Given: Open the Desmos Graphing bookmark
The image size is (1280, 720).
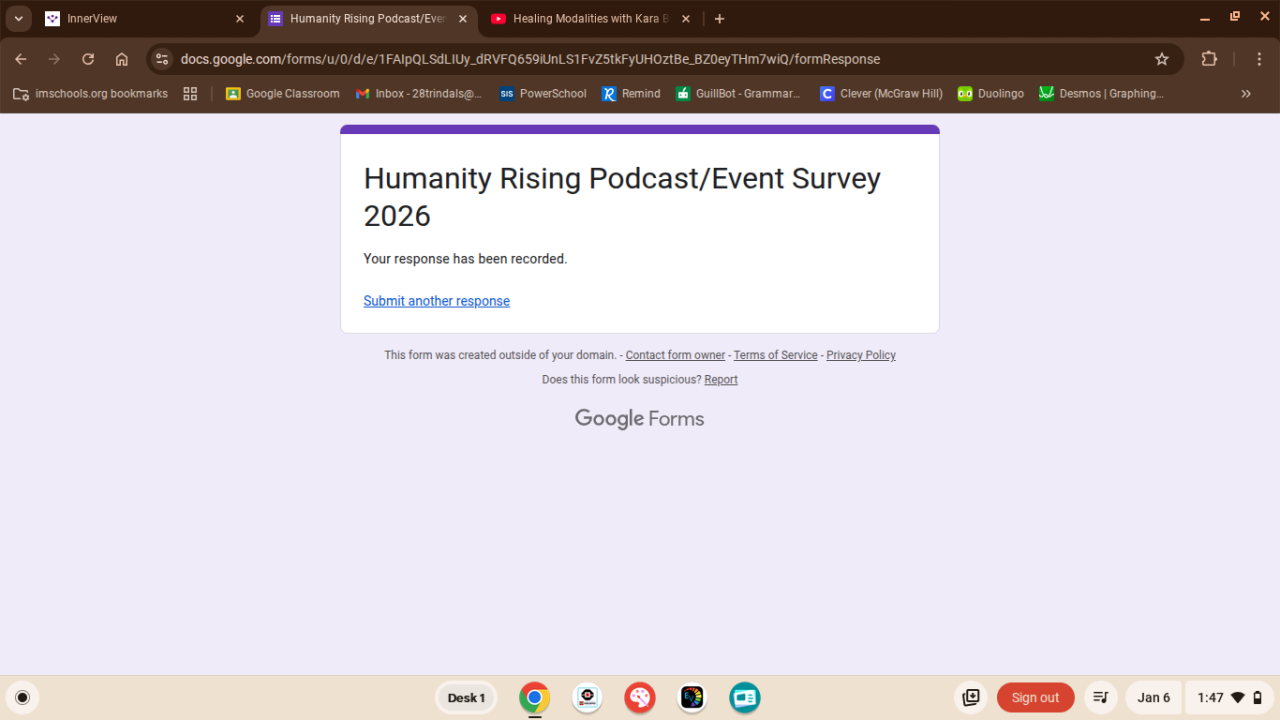Looking at the screenshot, I should 1101,94.
